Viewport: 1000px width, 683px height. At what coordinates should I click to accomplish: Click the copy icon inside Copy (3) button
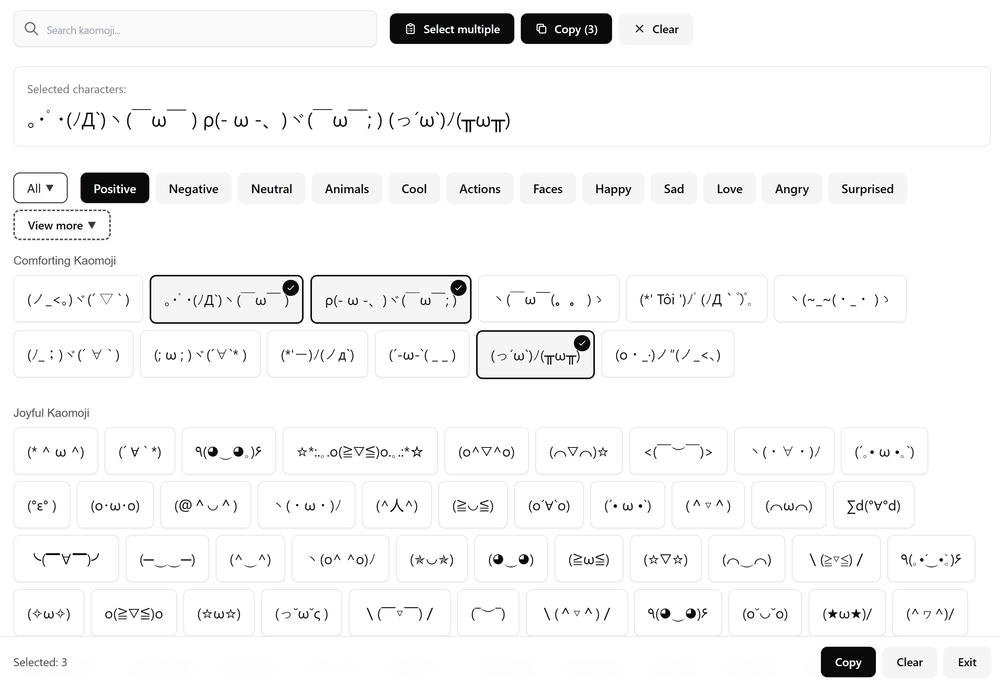(x=540, y=29)
